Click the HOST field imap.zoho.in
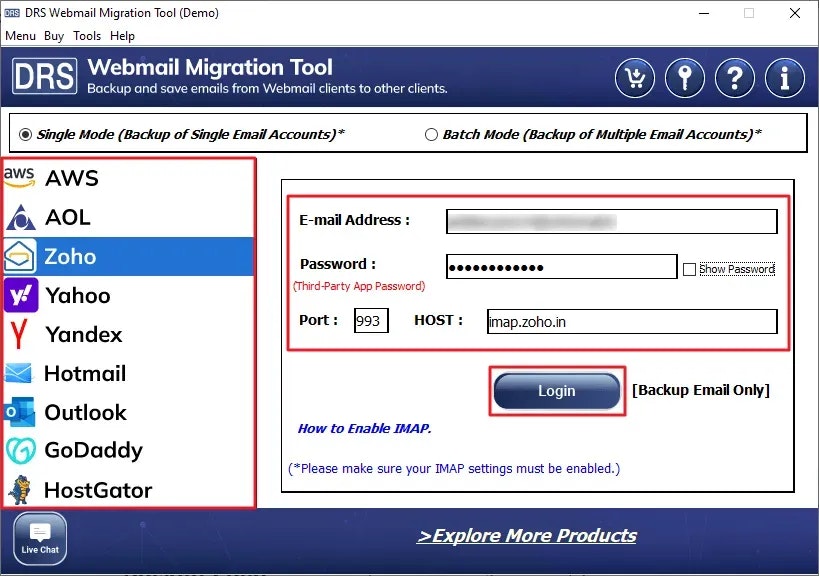 coord(632,321)
